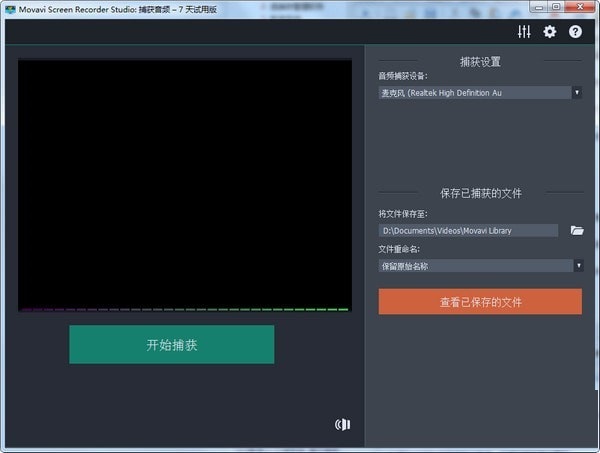
Task: Select the 麦克风 Realtek device combo box
Action: point(480,93)
